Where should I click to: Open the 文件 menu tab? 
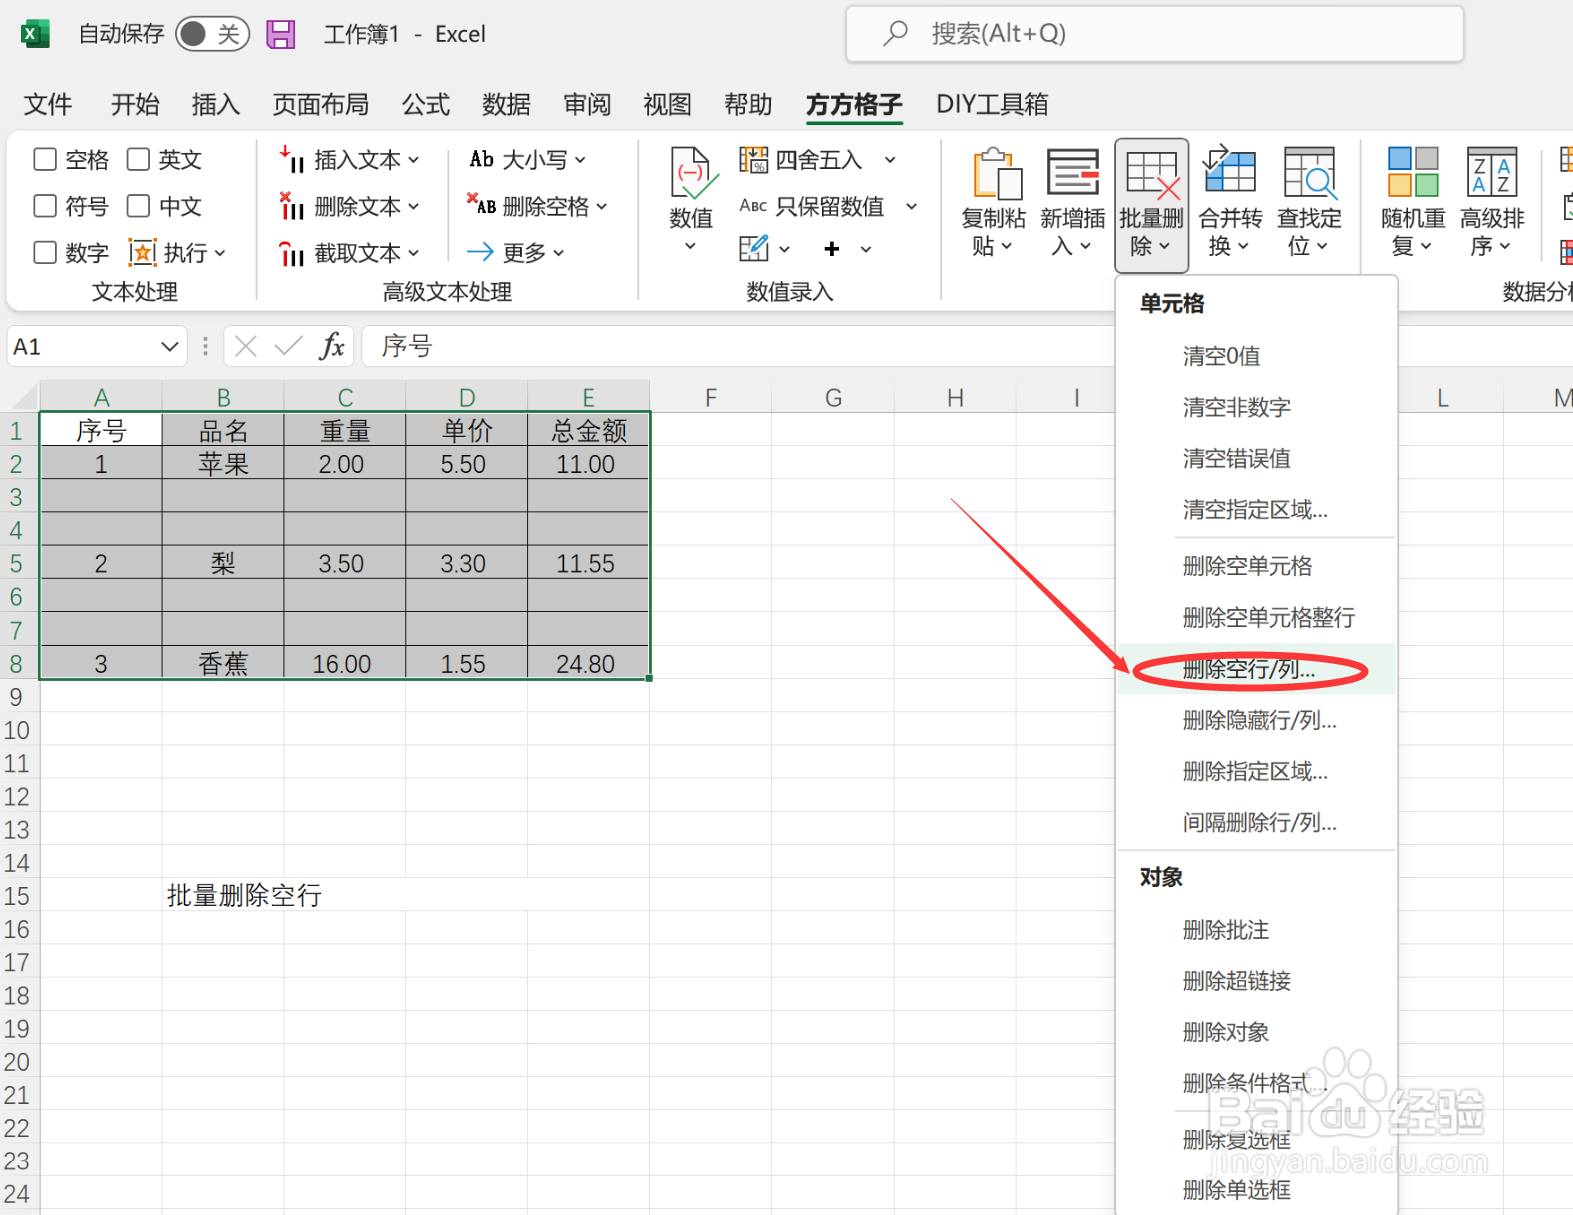point(48,104)
